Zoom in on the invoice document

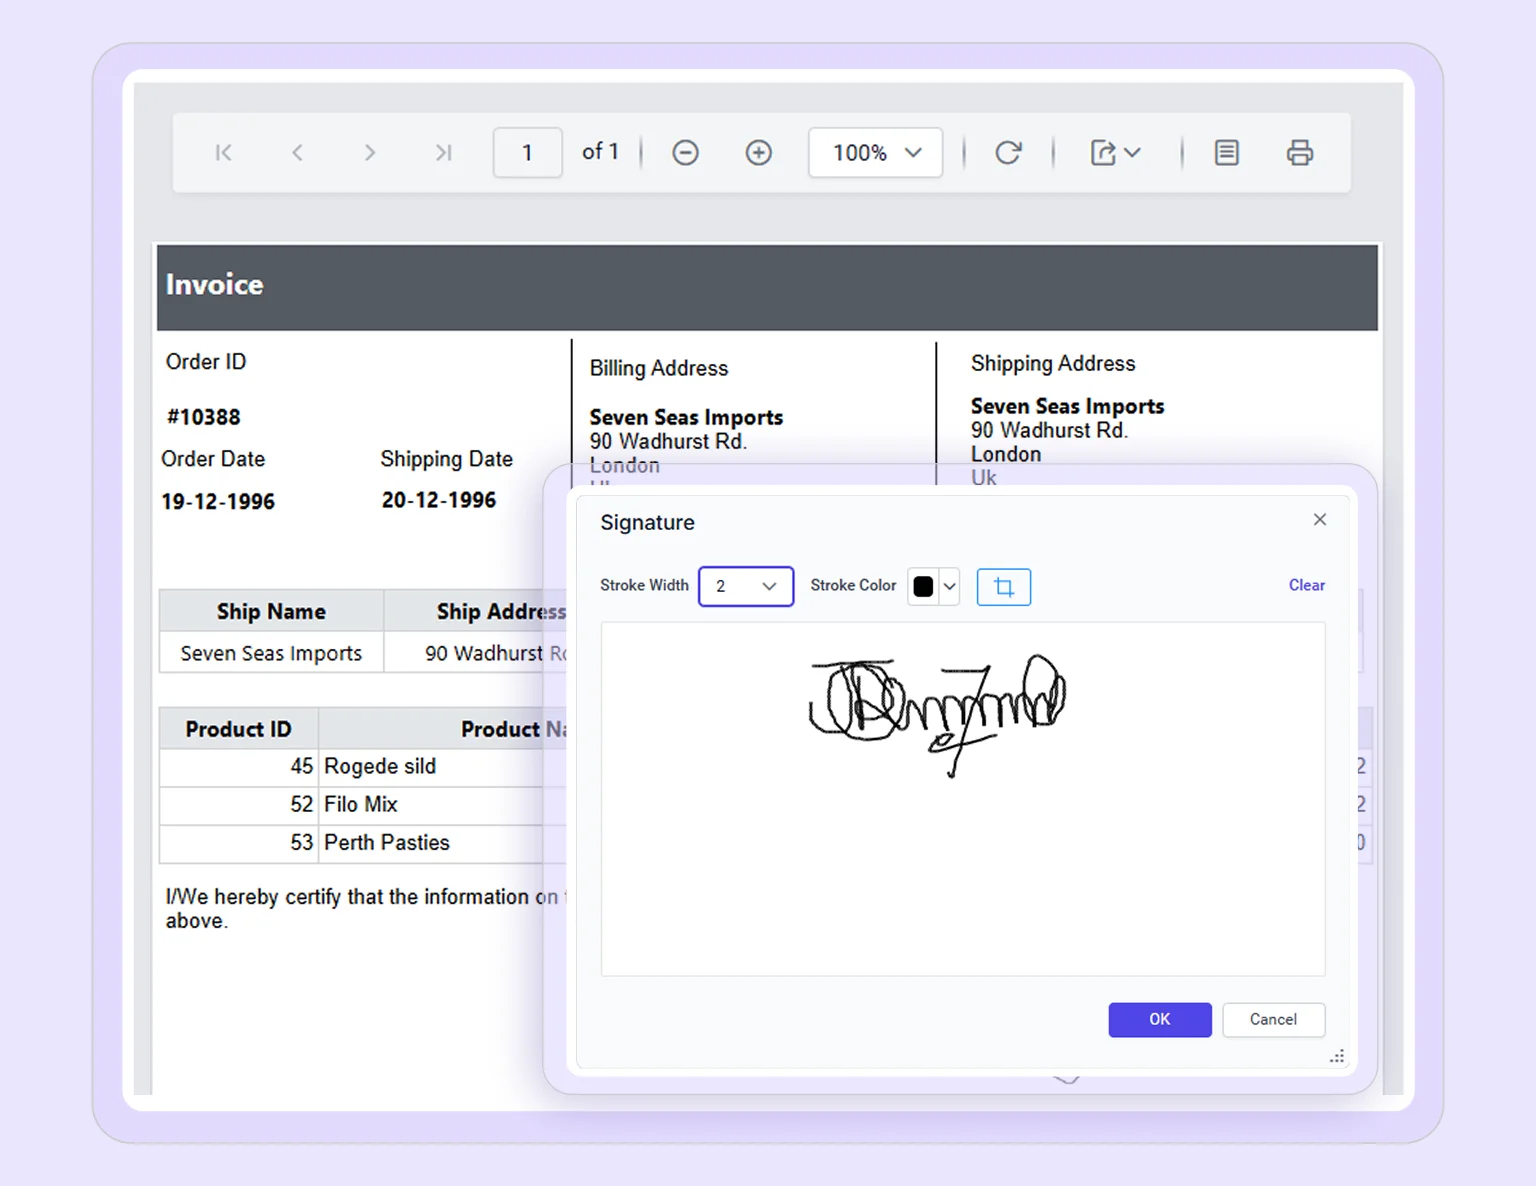[x=759, y=152]
